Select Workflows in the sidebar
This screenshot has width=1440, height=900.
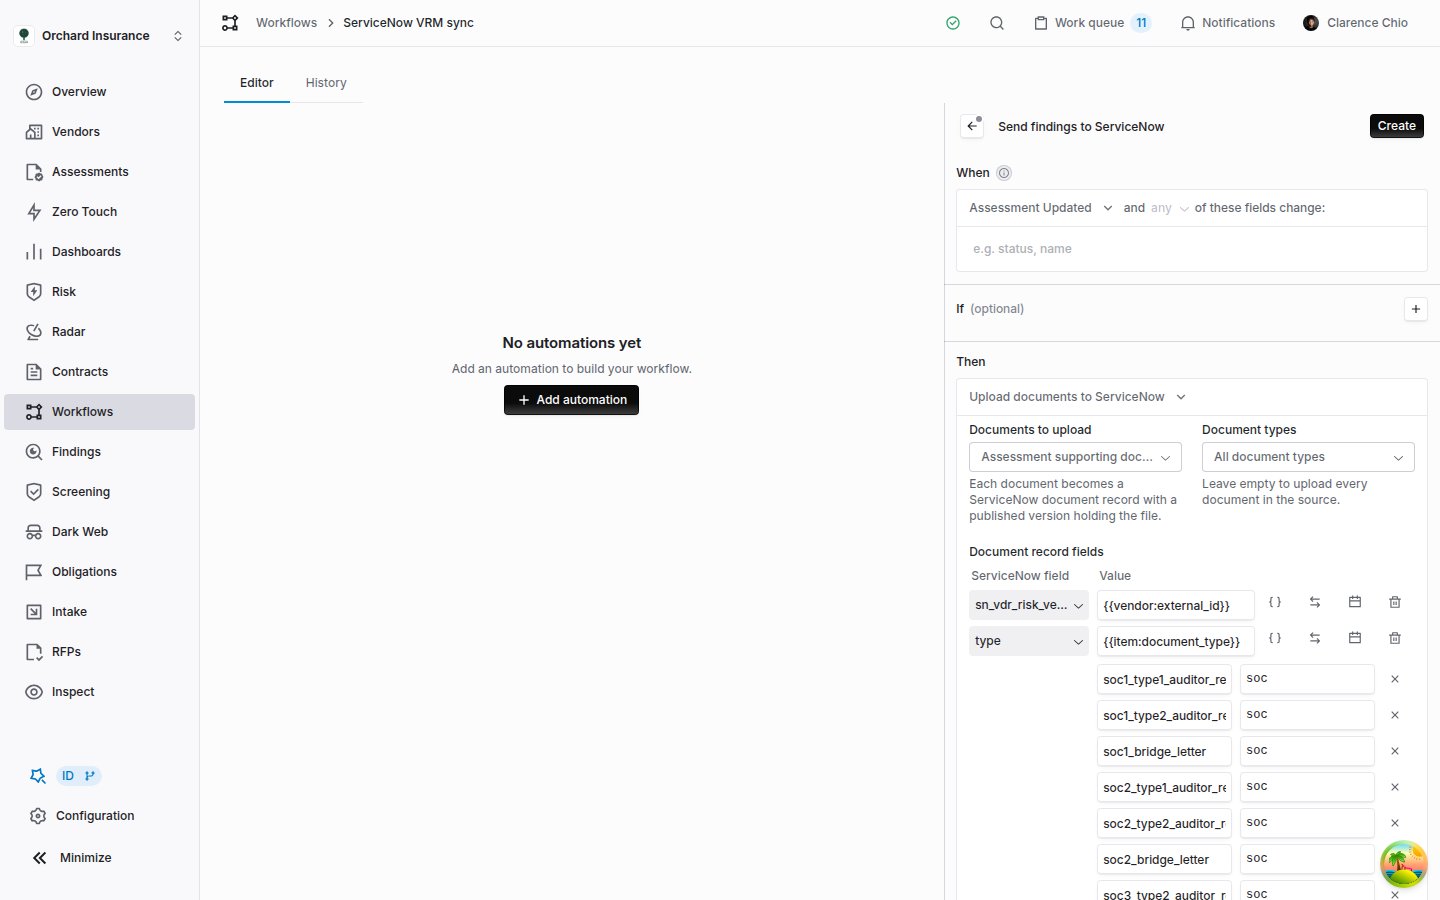click(x=99, y=412)
